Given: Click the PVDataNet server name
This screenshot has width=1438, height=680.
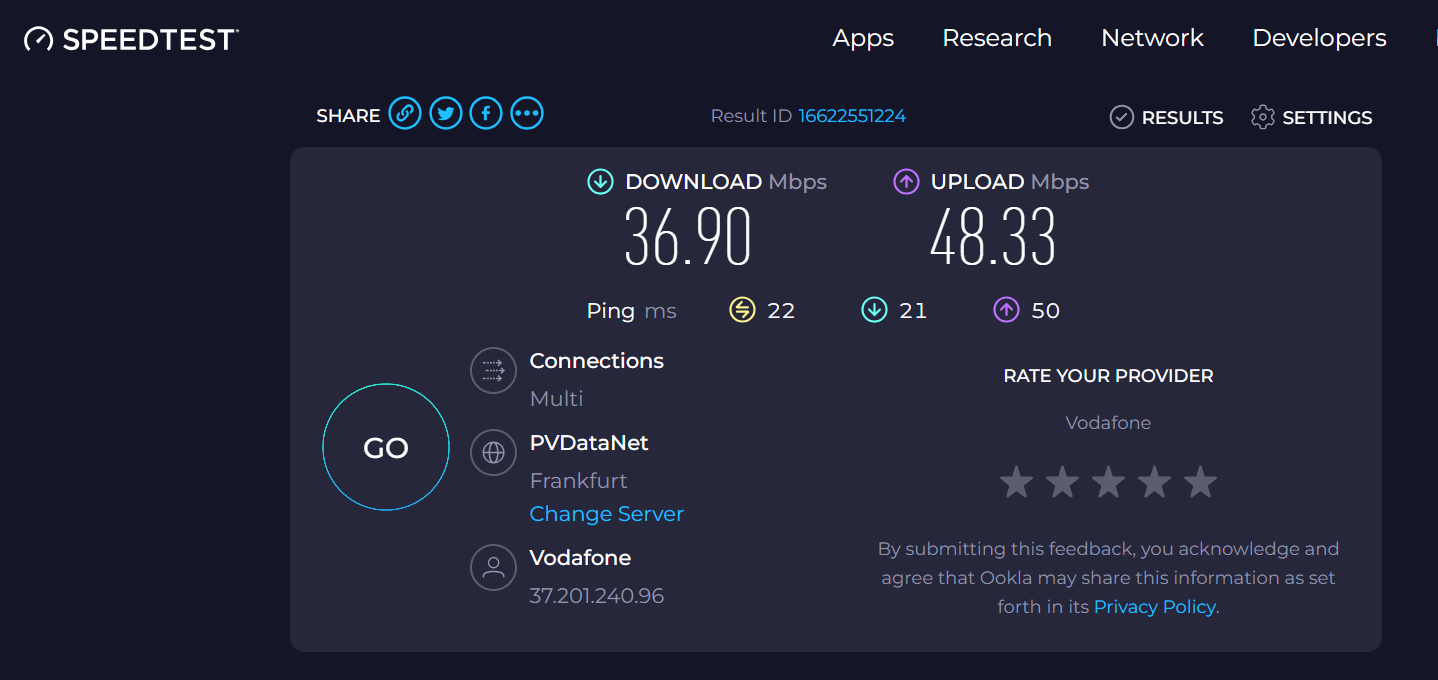Looking at the screenshot, I should 589,442.
